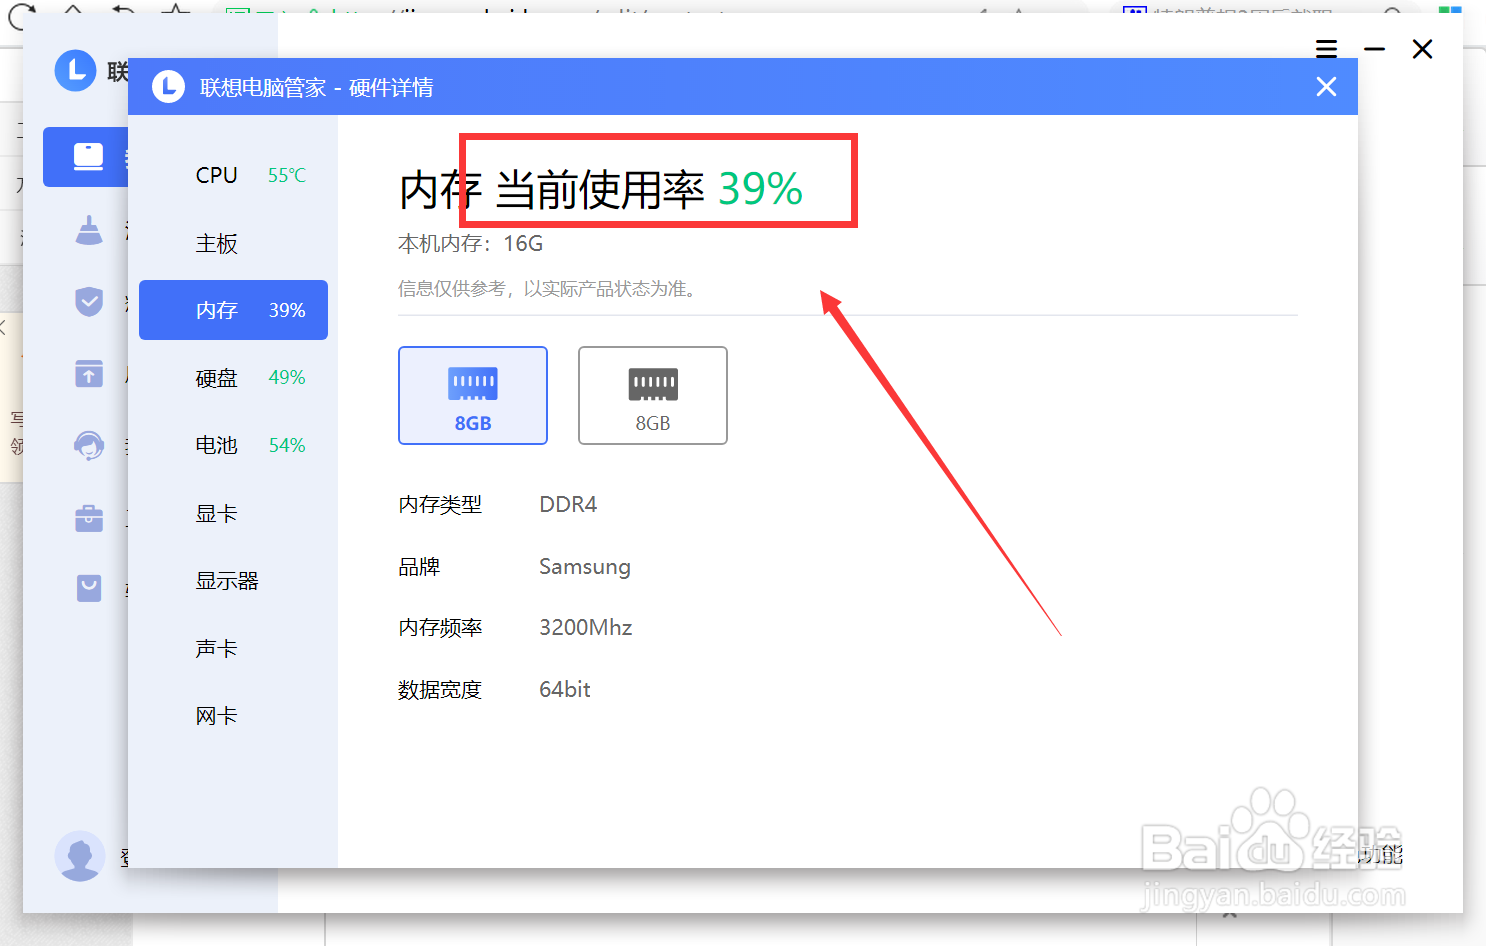
Task: Click the Samsung brand value
Action: 585,567
